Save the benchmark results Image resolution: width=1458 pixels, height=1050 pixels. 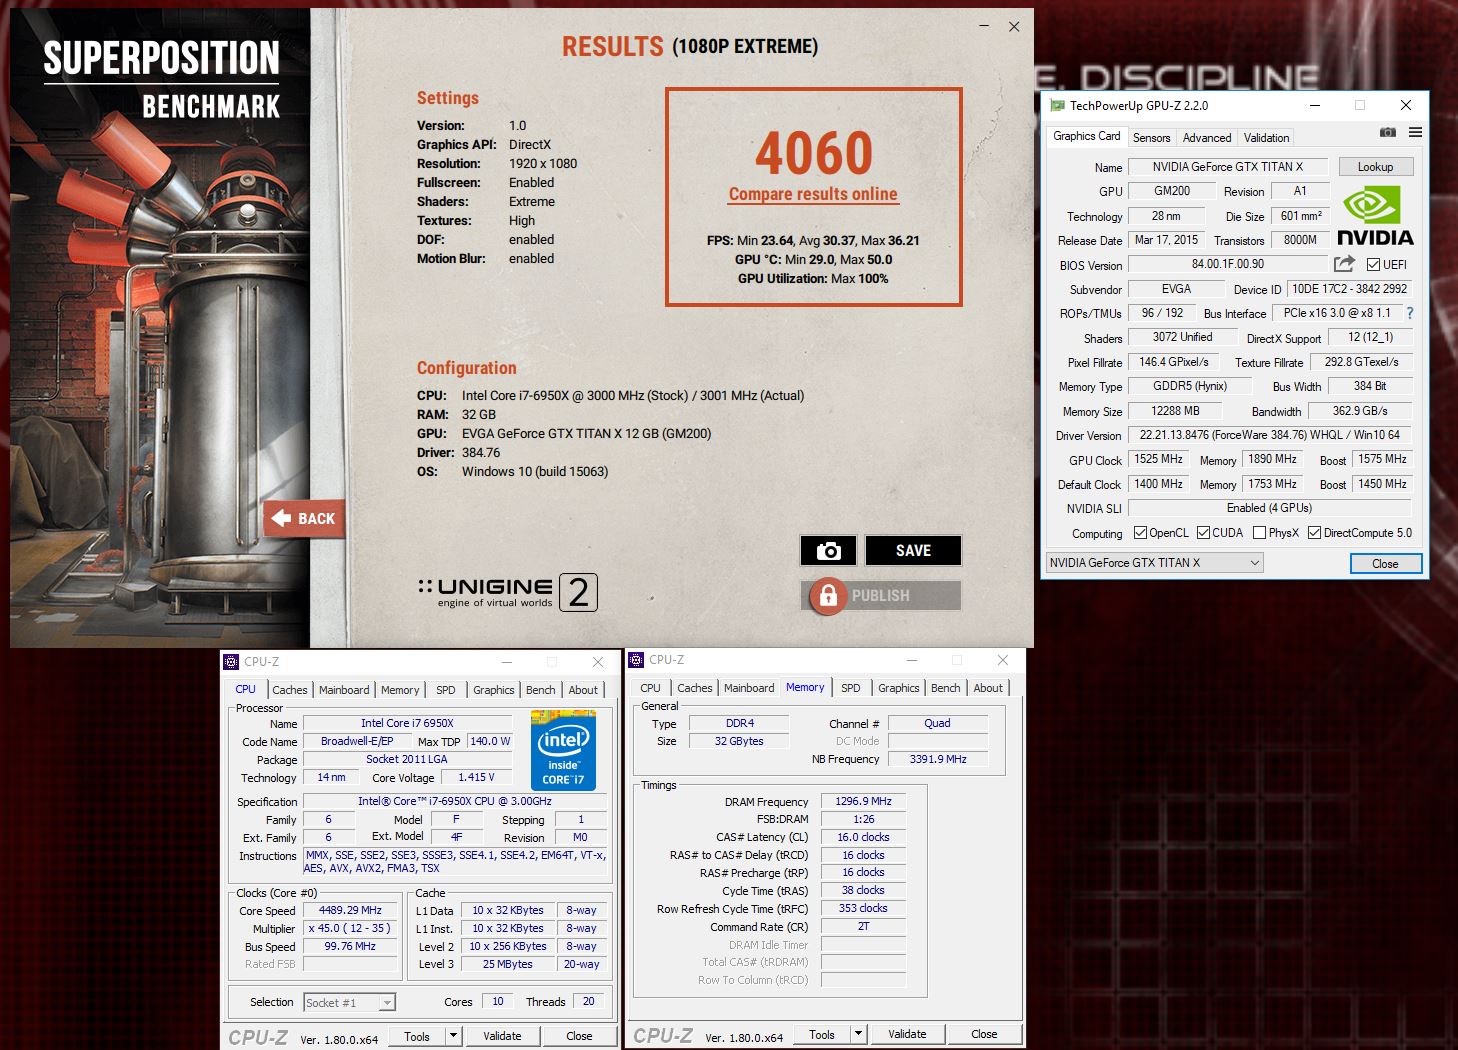(913, 551)
